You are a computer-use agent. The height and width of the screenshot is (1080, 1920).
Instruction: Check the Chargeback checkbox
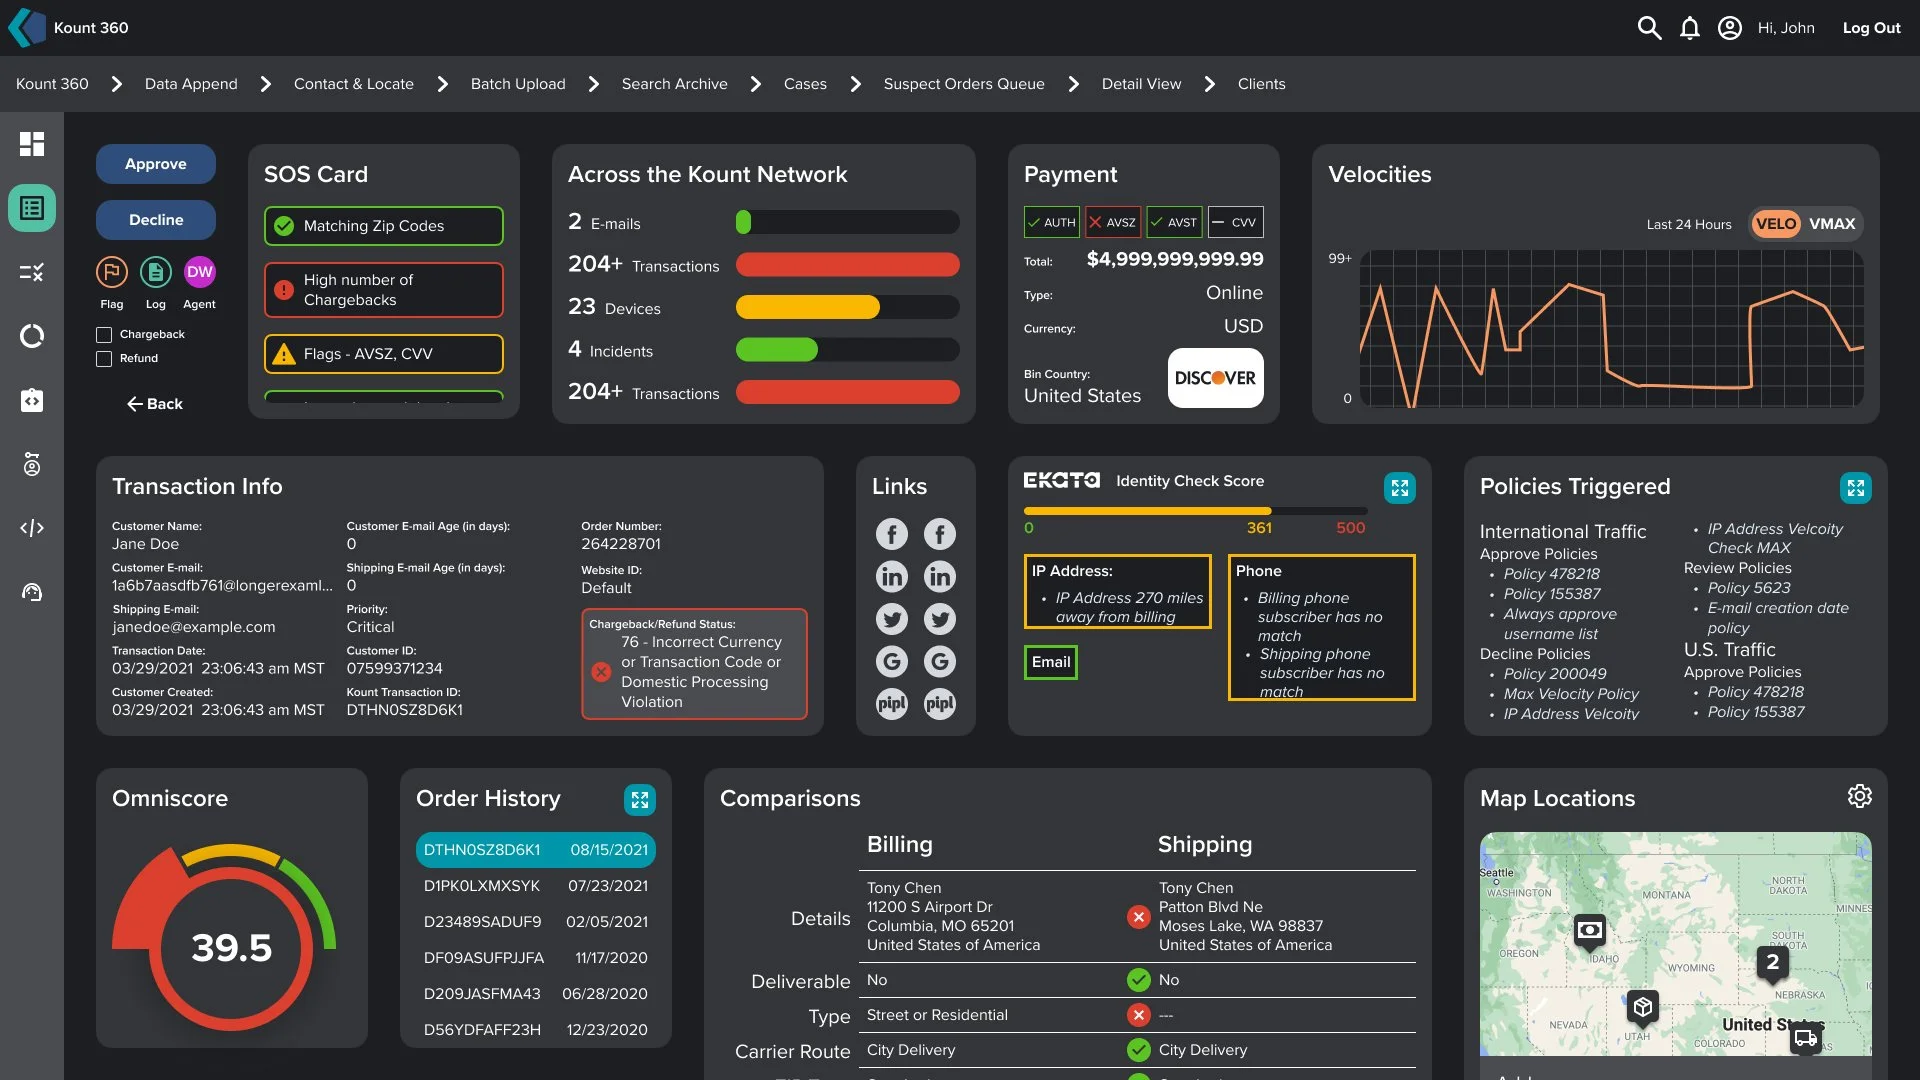tap(104, 334)
